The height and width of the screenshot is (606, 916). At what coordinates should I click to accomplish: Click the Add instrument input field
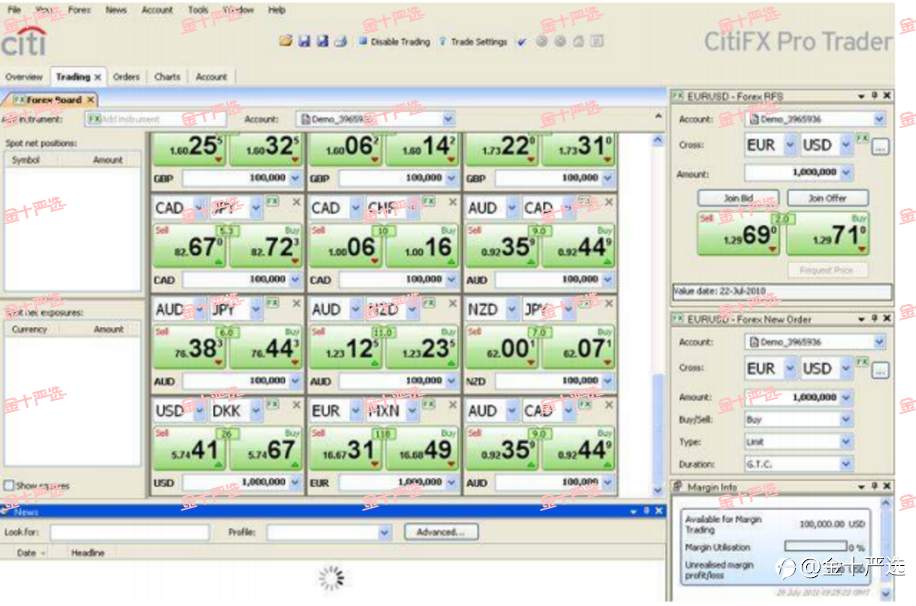tap(155, 119)
